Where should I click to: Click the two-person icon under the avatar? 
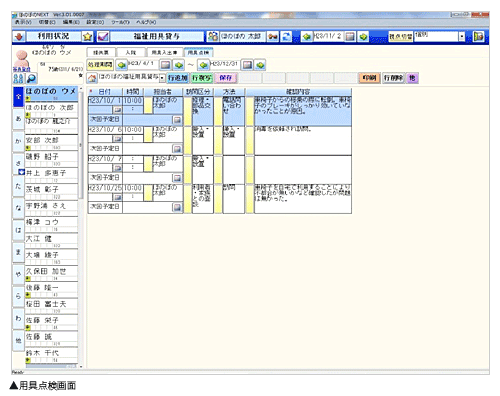tap(19, 78)
